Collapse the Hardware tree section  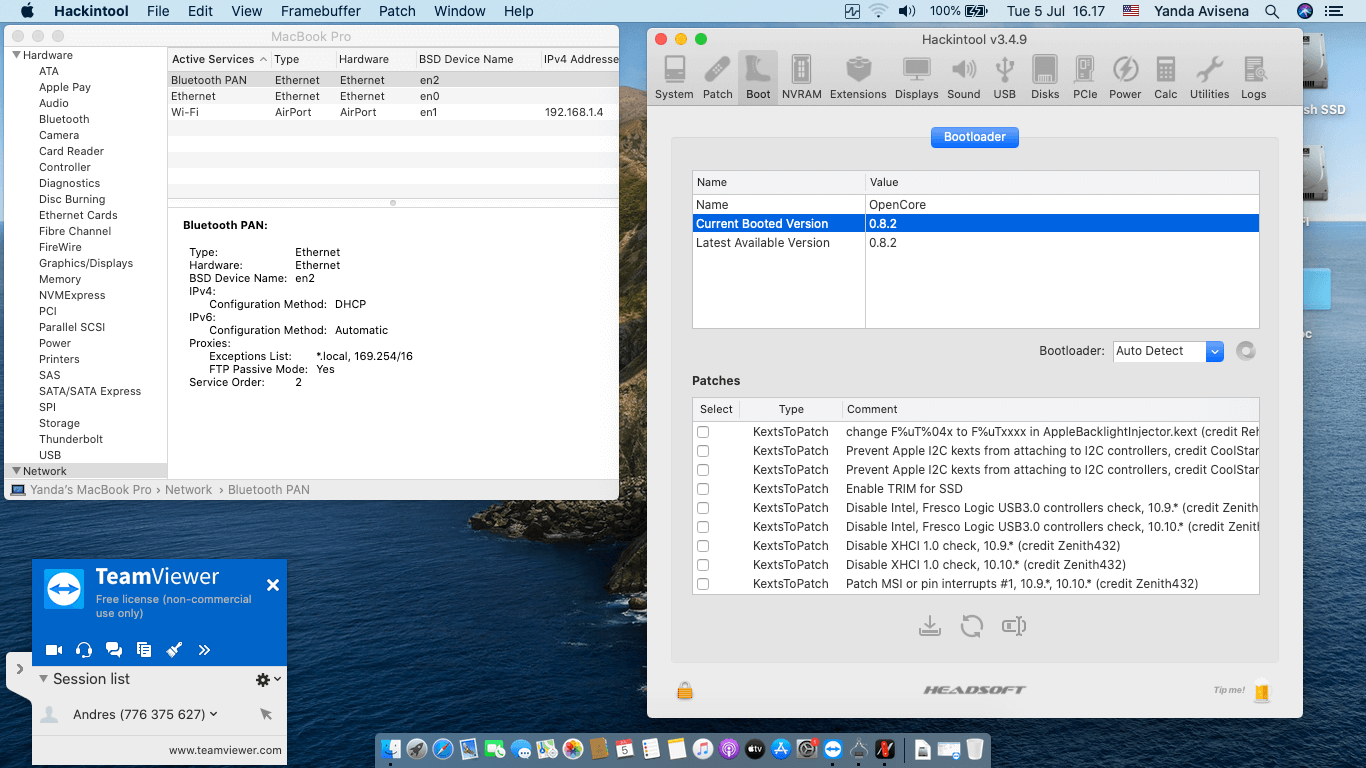pyautogui.click(x=17, y=55)
